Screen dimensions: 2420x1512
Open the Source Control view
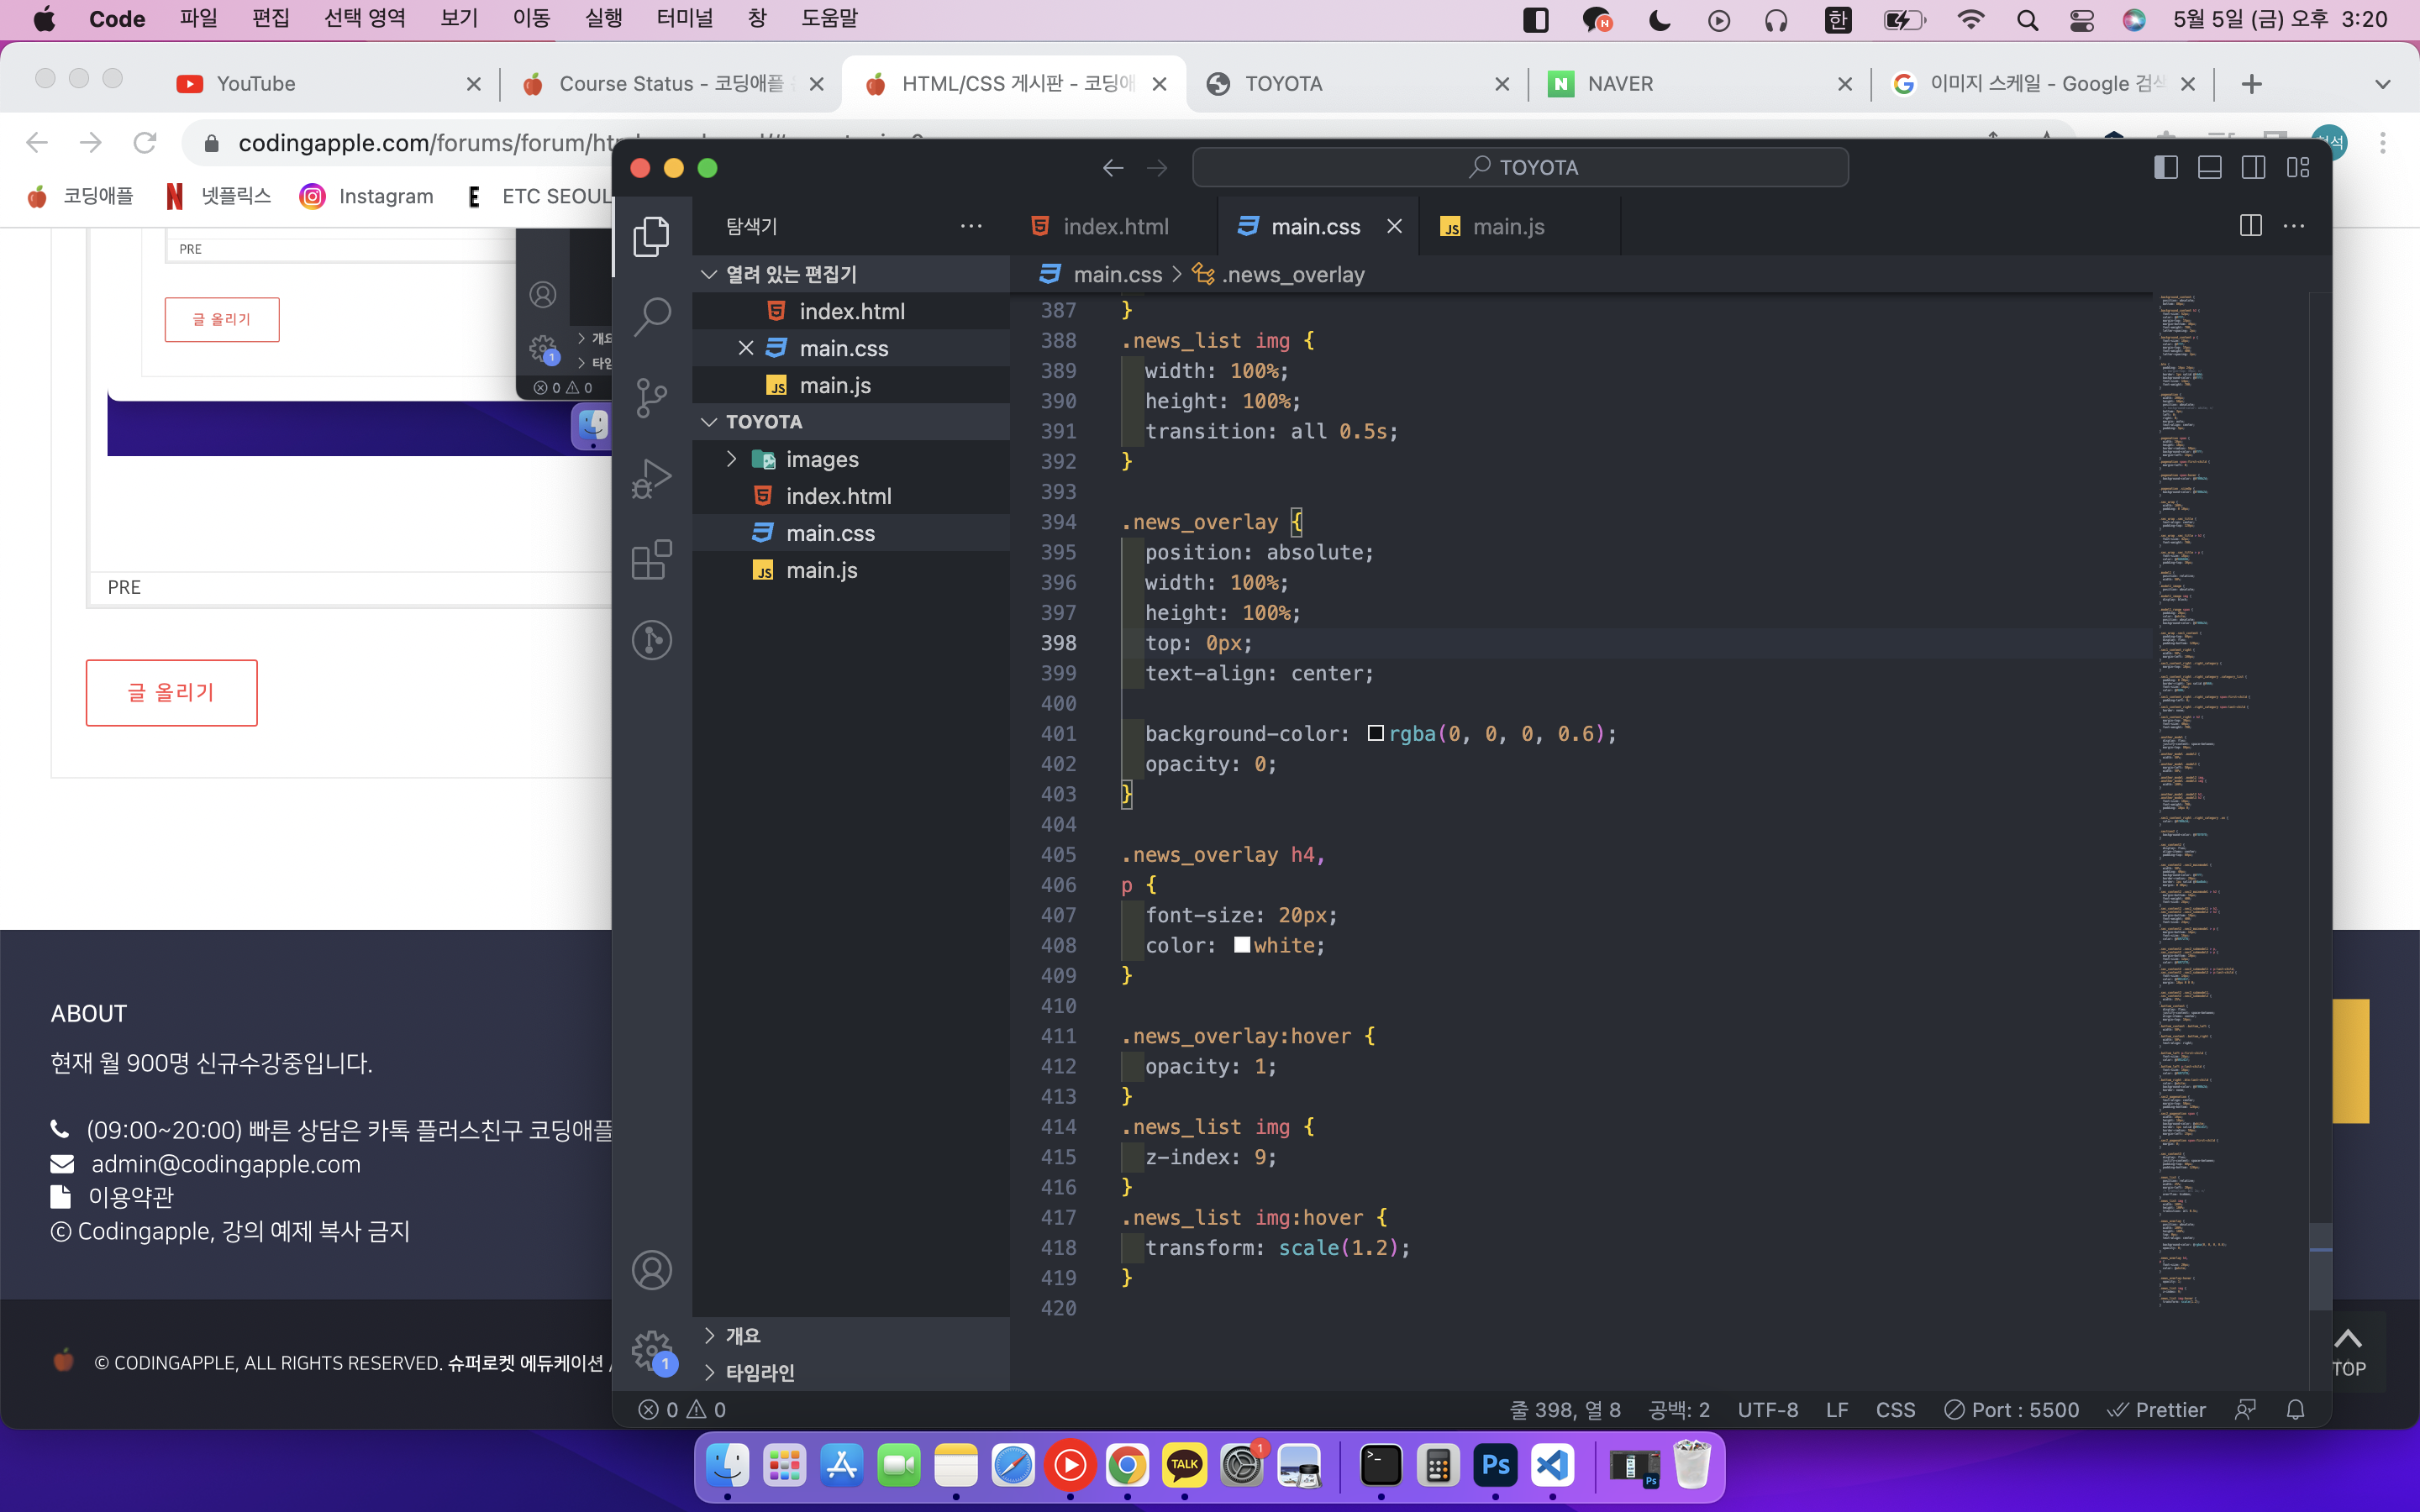tap(651, 398)
